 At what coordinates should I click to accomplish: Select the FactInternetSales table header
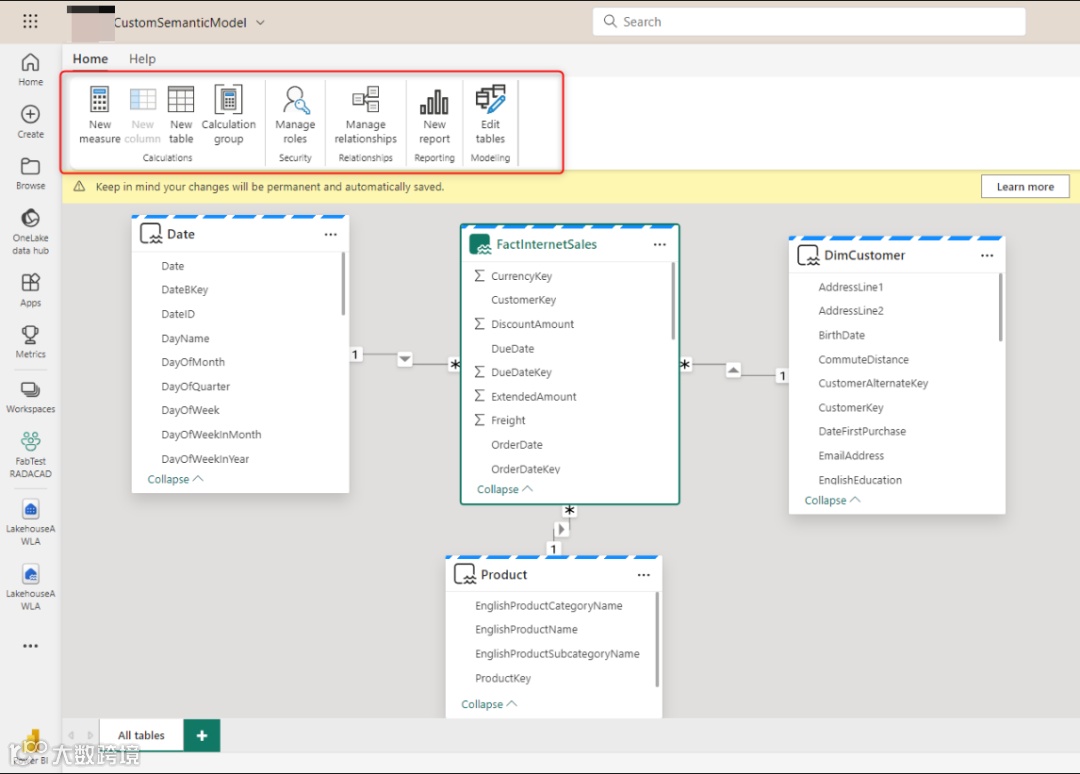570,244
